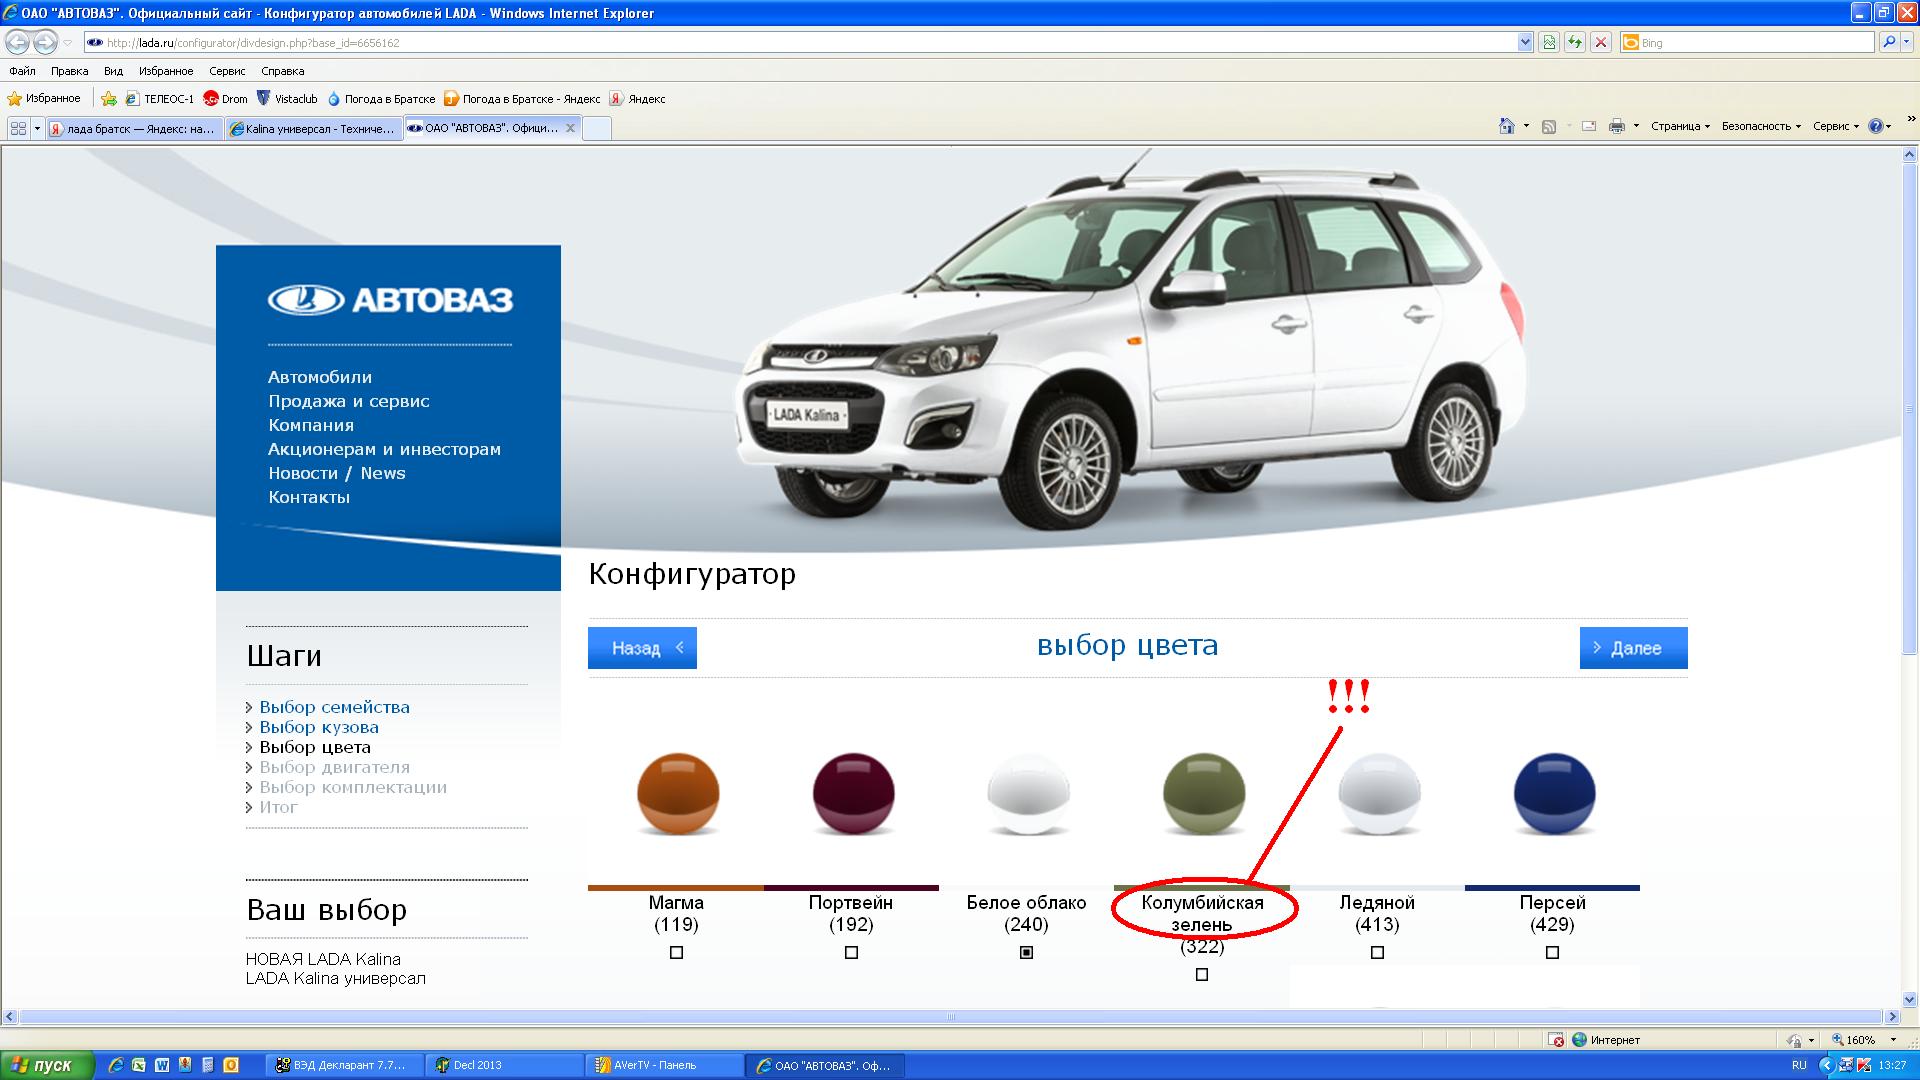Click the Bing search magnifier icon
Viewport: 1920px width, 1080px height.
coord(1888,42)
